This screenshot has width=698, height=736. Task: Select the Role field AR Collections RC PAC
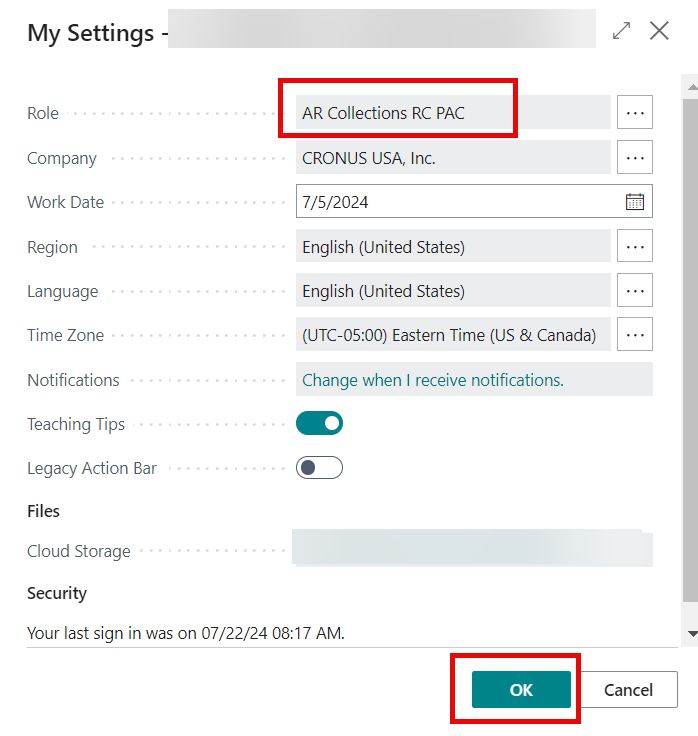coord(453,113)
